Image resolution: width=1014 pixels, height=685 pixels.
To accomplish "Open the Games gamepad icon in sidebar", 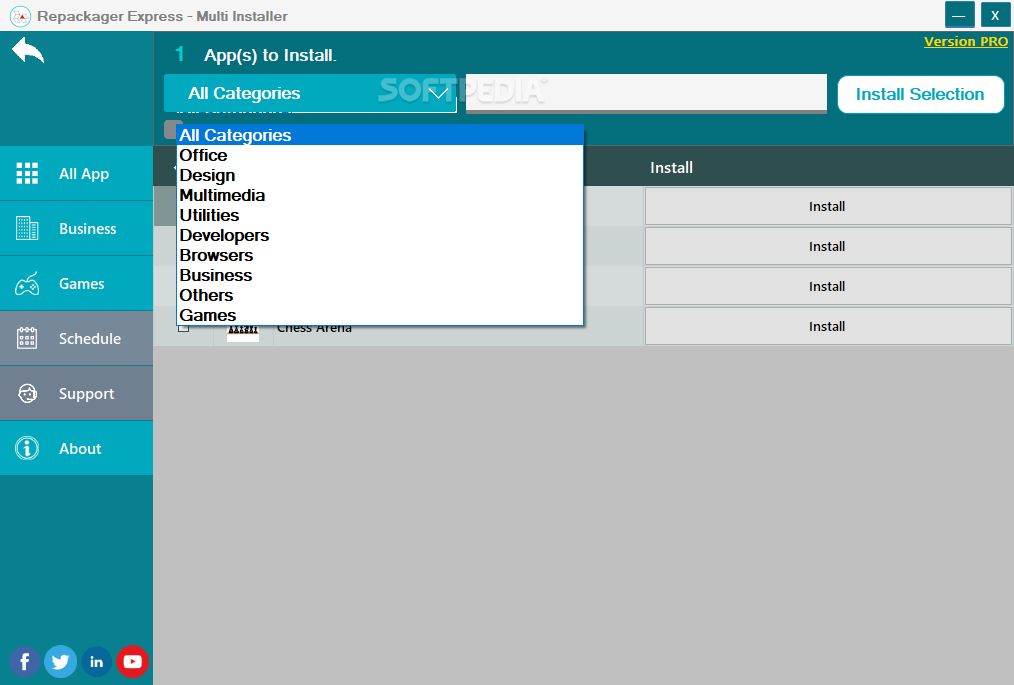I will pyautogui.click(x=28, y=283).
